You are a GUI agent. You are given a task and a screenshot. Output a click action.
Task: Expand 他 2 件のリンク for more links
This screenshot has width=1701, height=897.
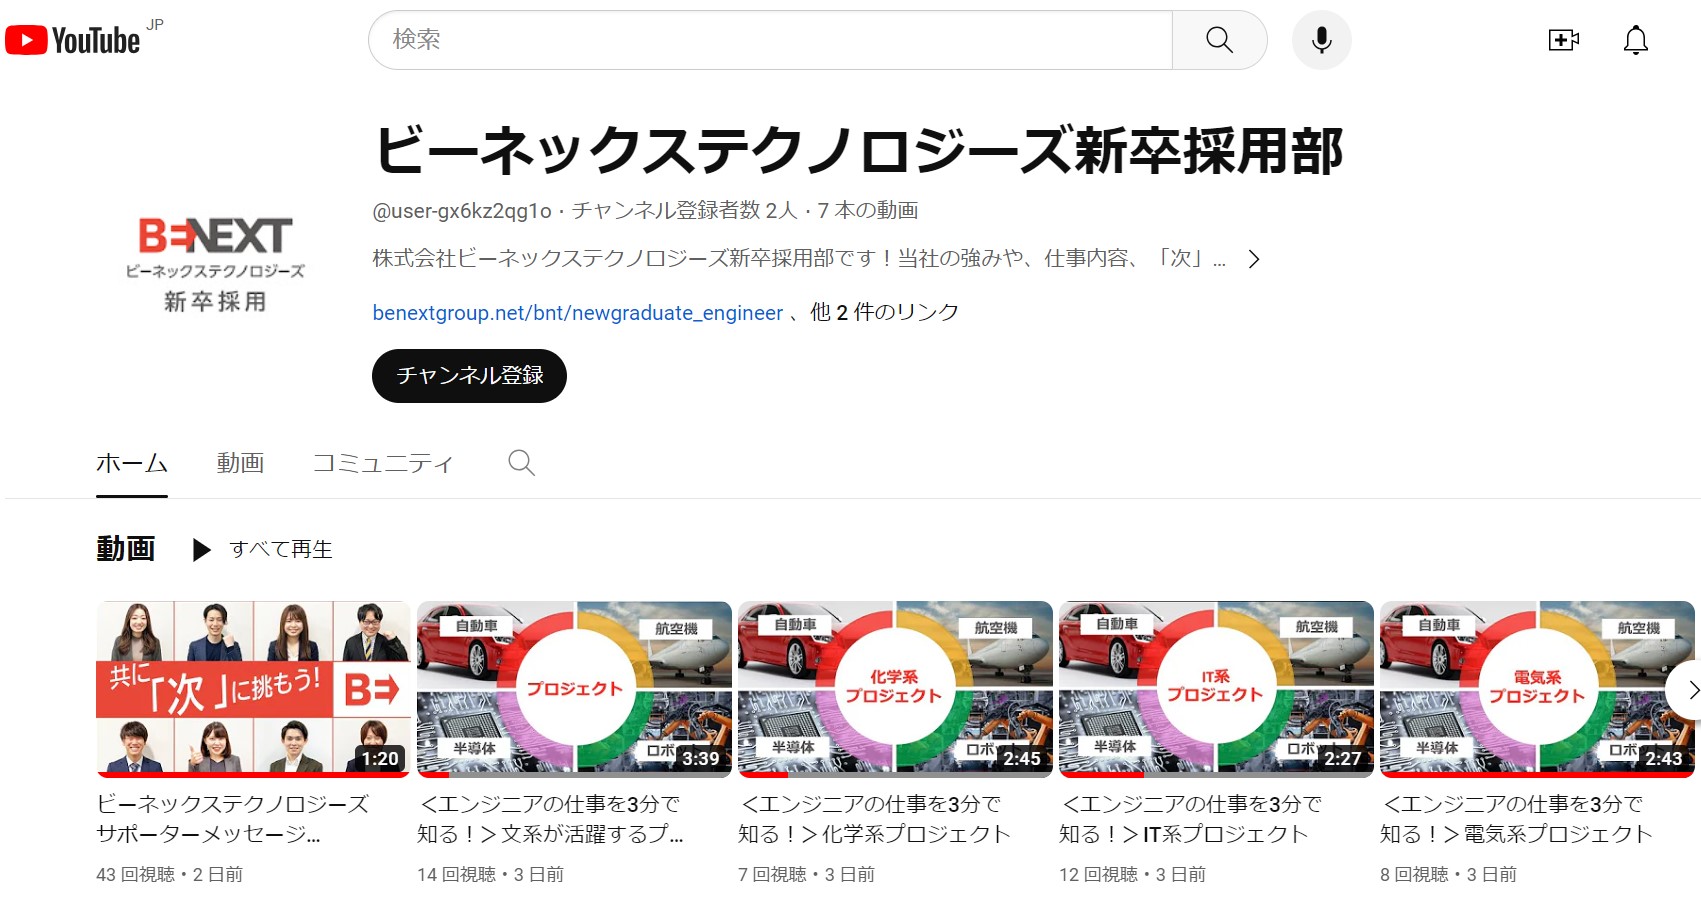click(x=884, y=313)
